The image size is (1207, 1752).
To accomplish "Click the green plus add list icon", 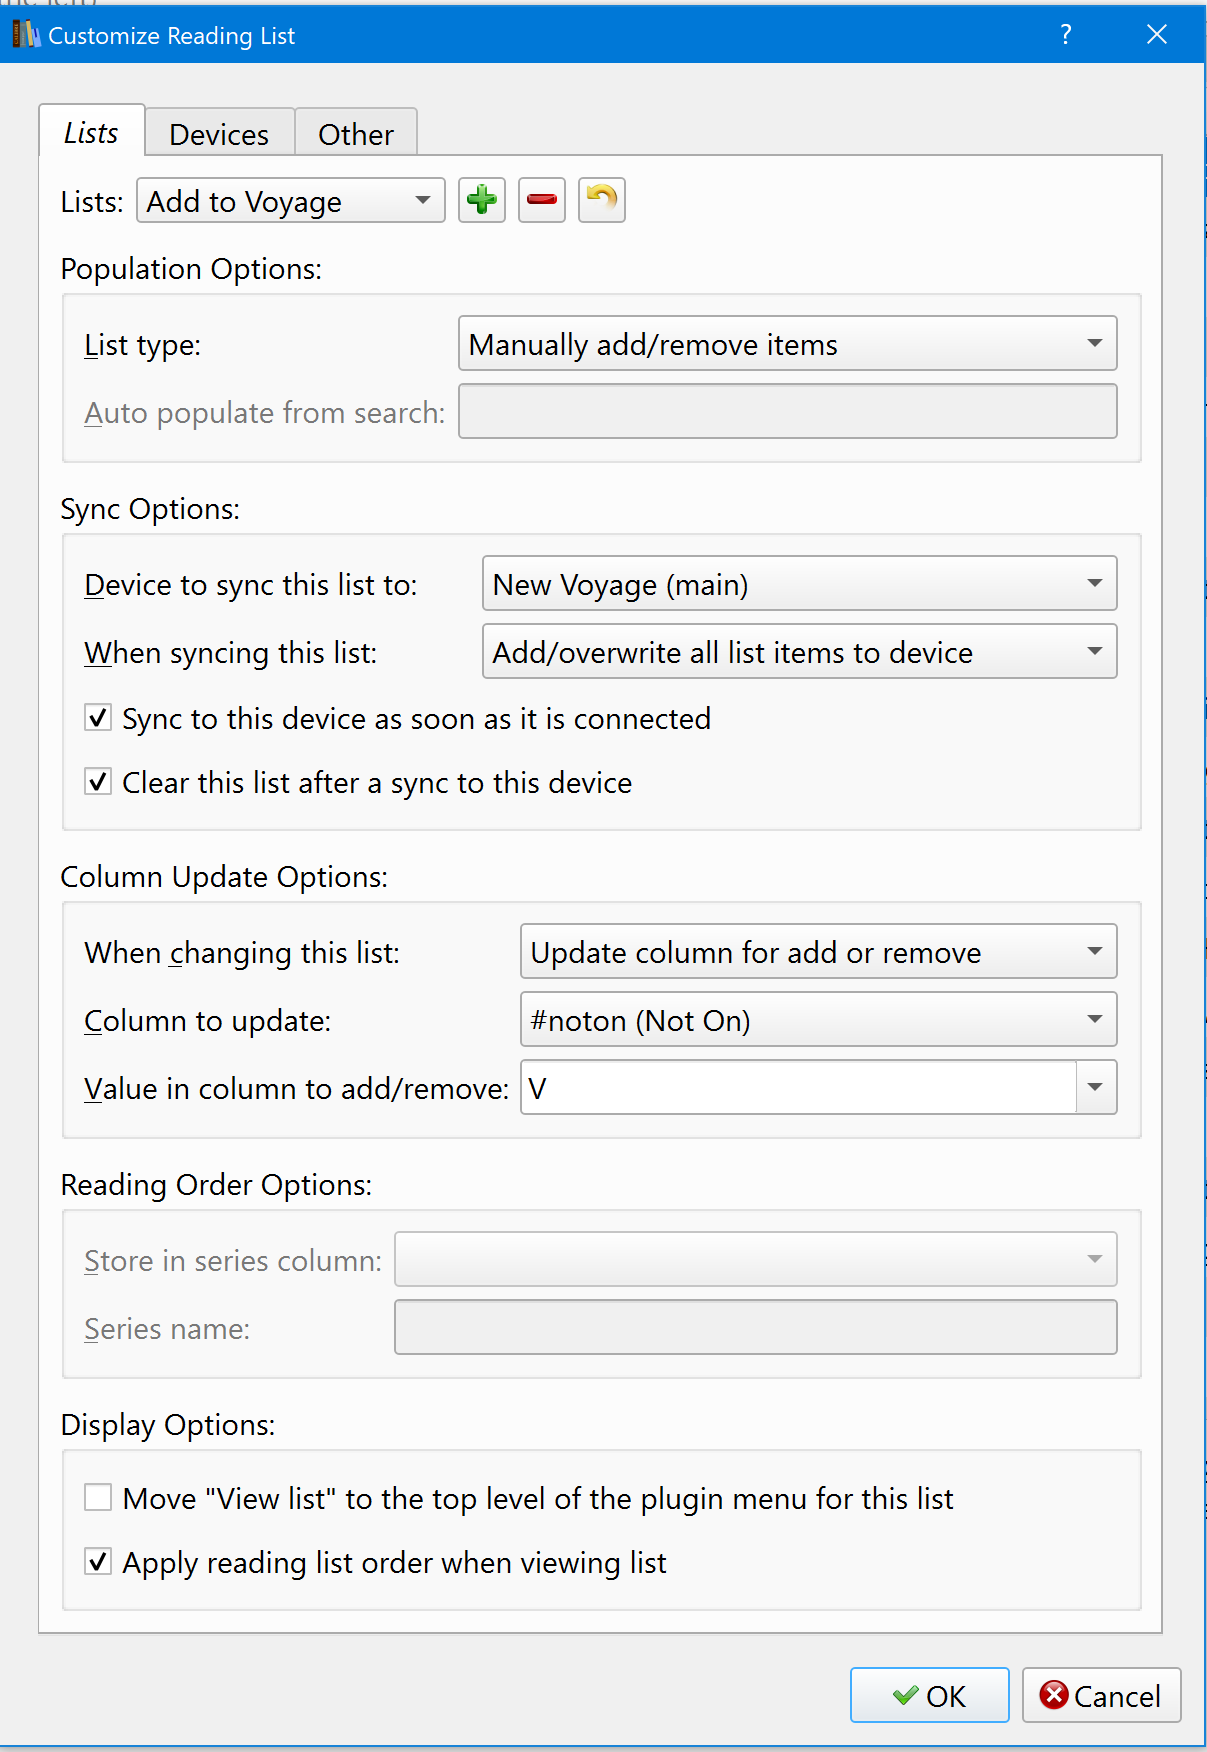I will tap(482, 200).
